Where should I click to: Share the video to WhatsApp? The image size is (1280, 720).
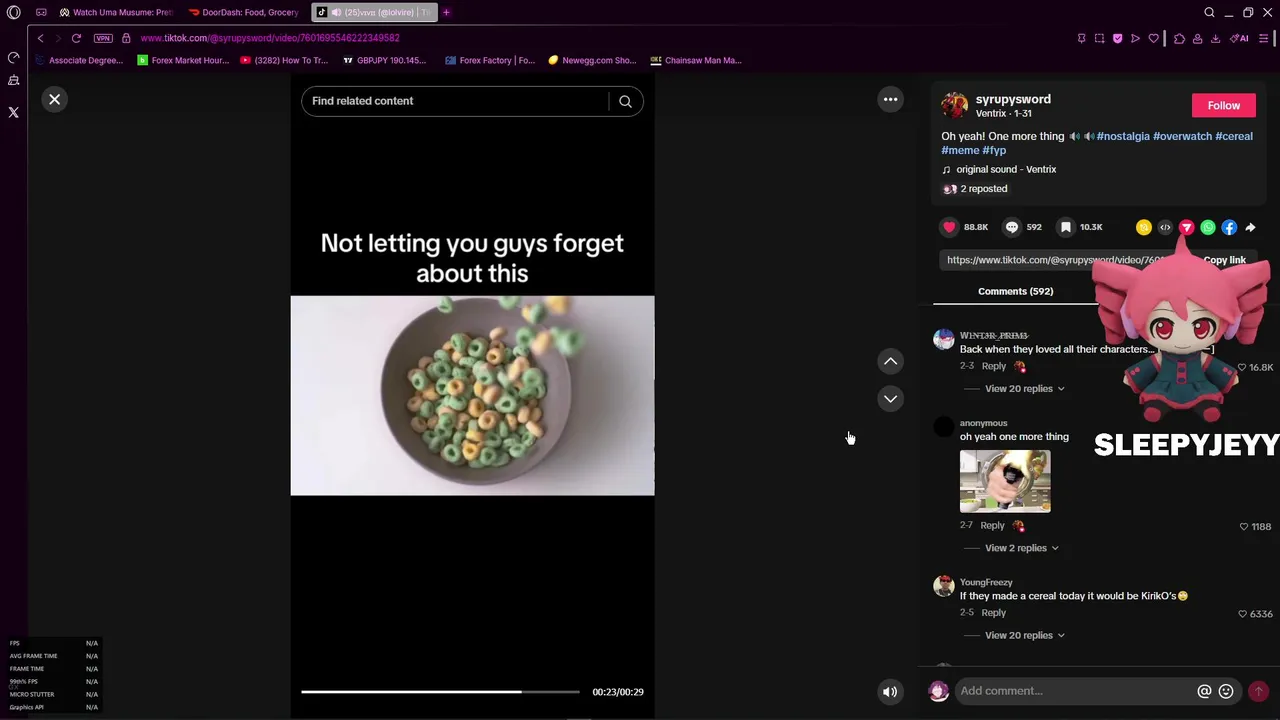click(x=1208, y=227)
